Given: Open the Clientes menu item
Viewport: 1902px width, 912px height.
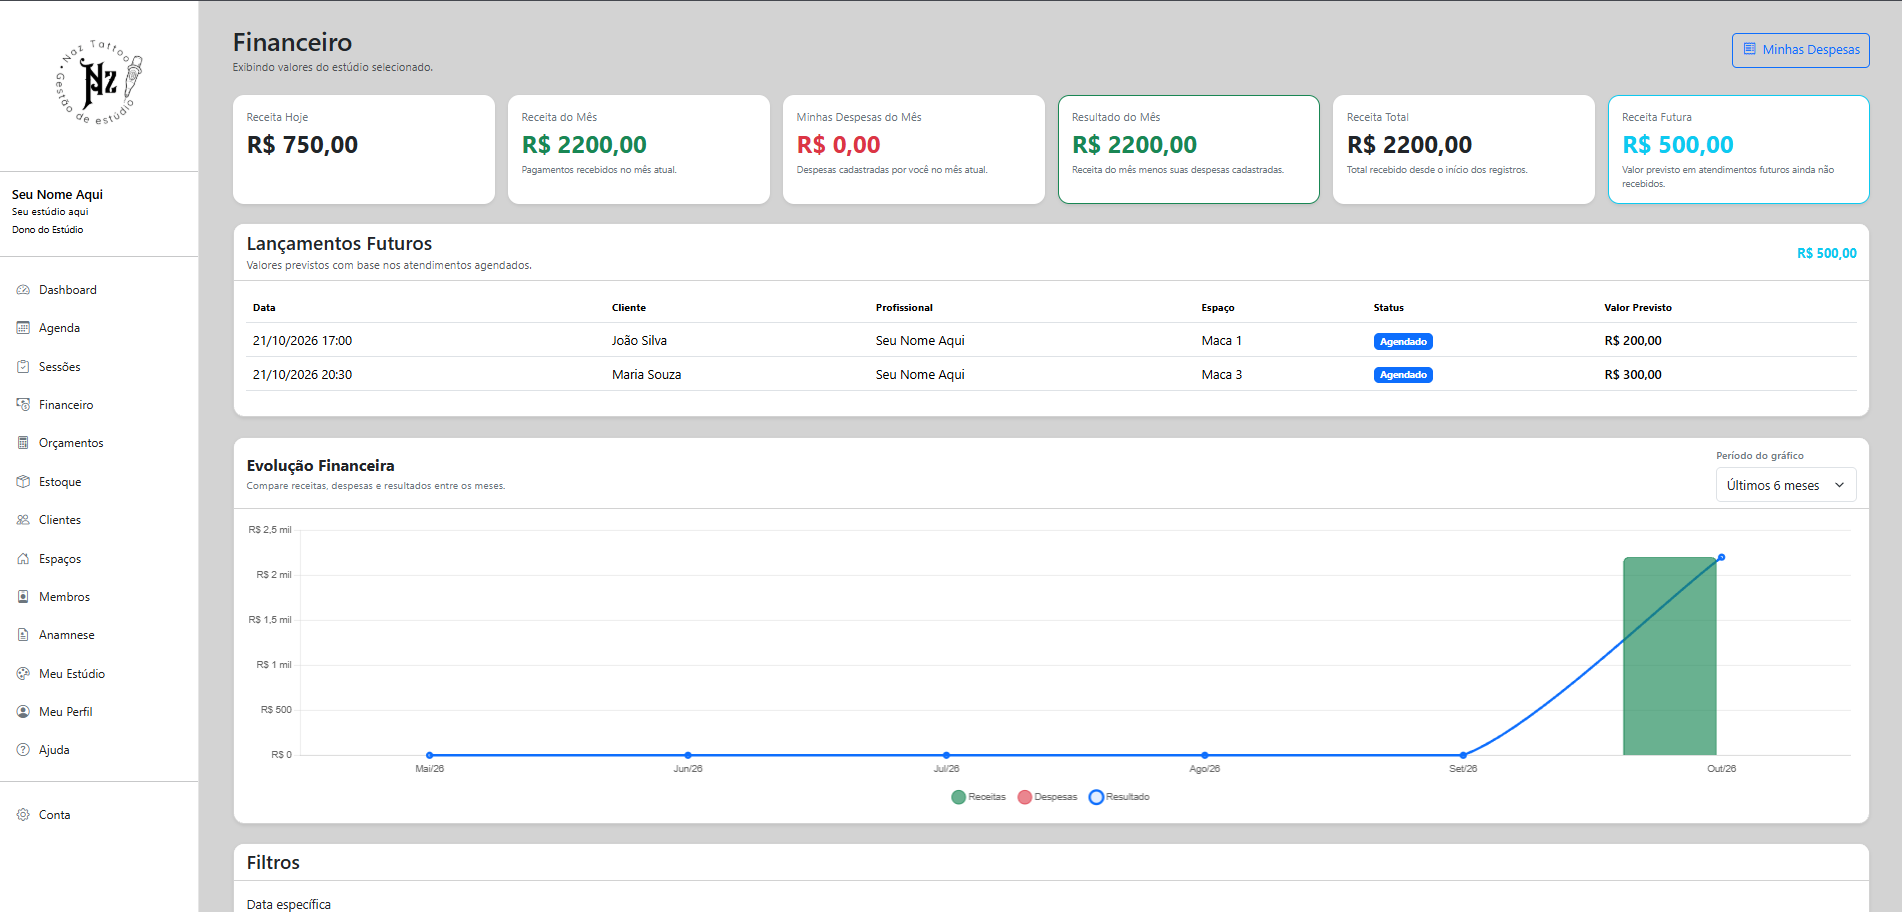Looking at the screenshot, I should click(60, 520).
